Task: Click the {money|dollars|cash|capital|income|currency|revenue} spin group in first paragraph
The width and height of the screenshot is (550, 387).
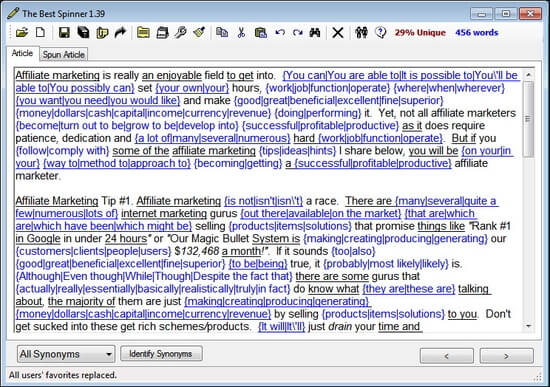Action: coord(143,113)
